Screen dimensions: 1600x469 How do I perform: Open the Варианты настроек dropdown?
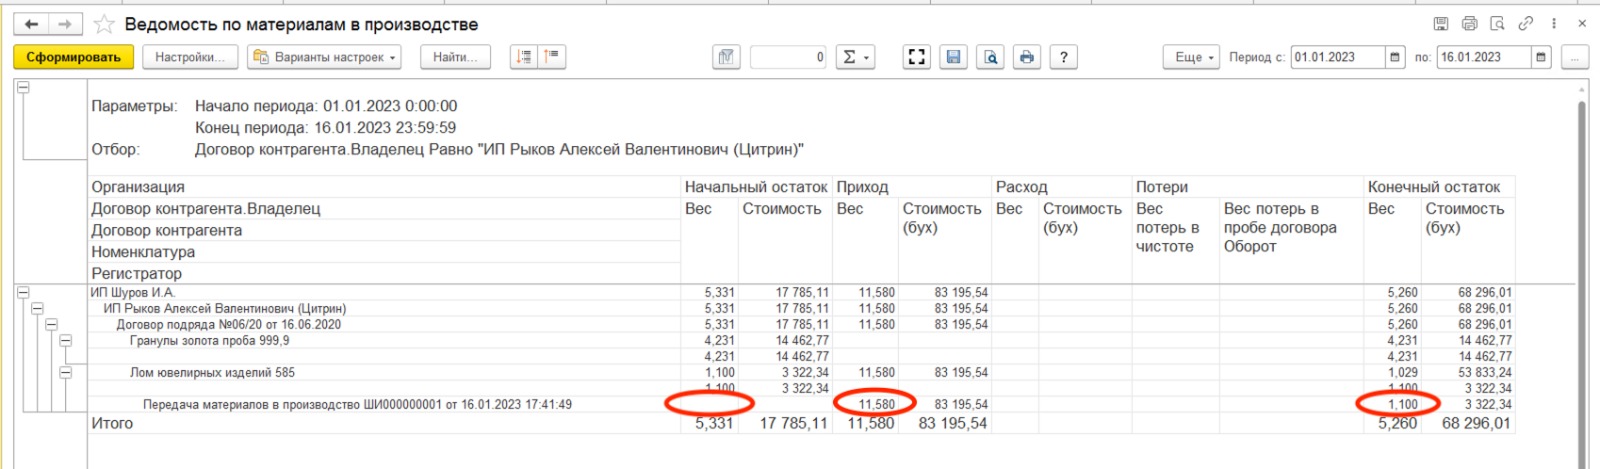tap(325, 57)
